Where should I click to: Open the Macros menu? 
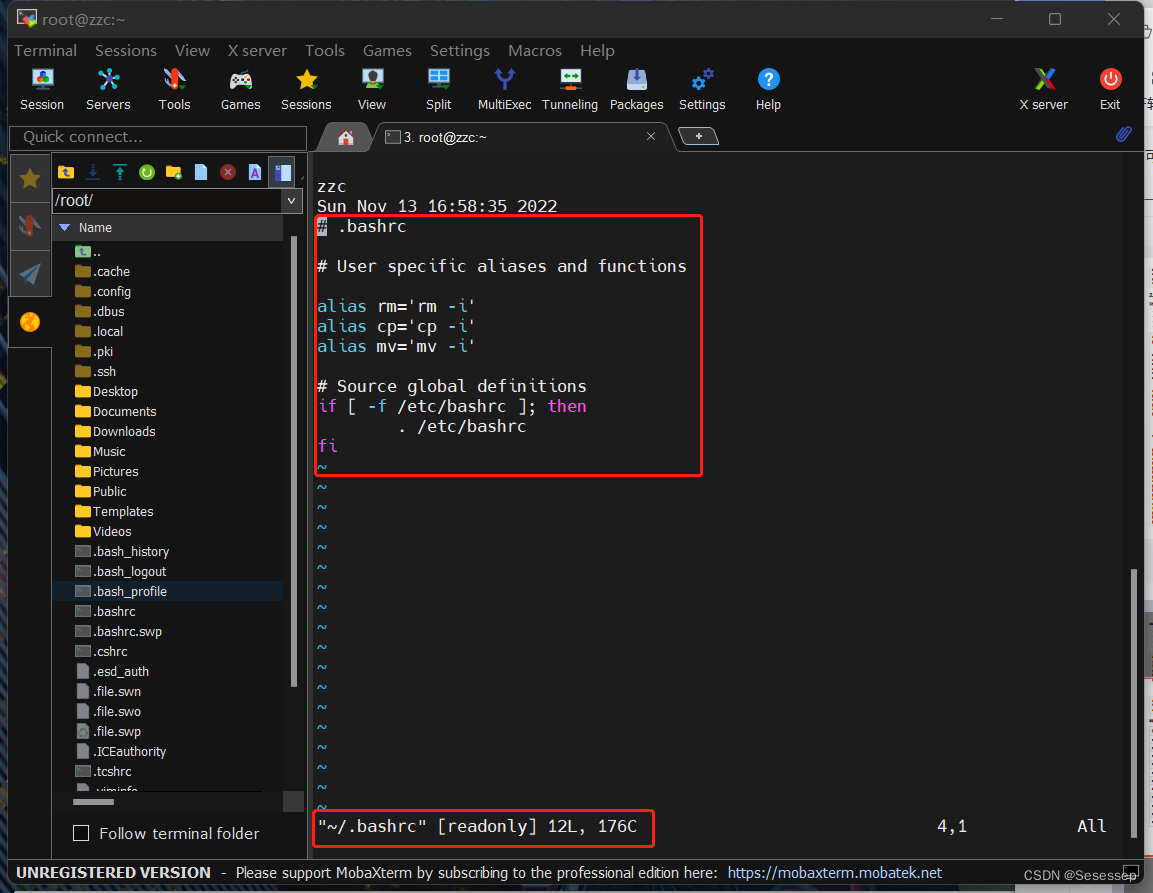click(535, 51)
